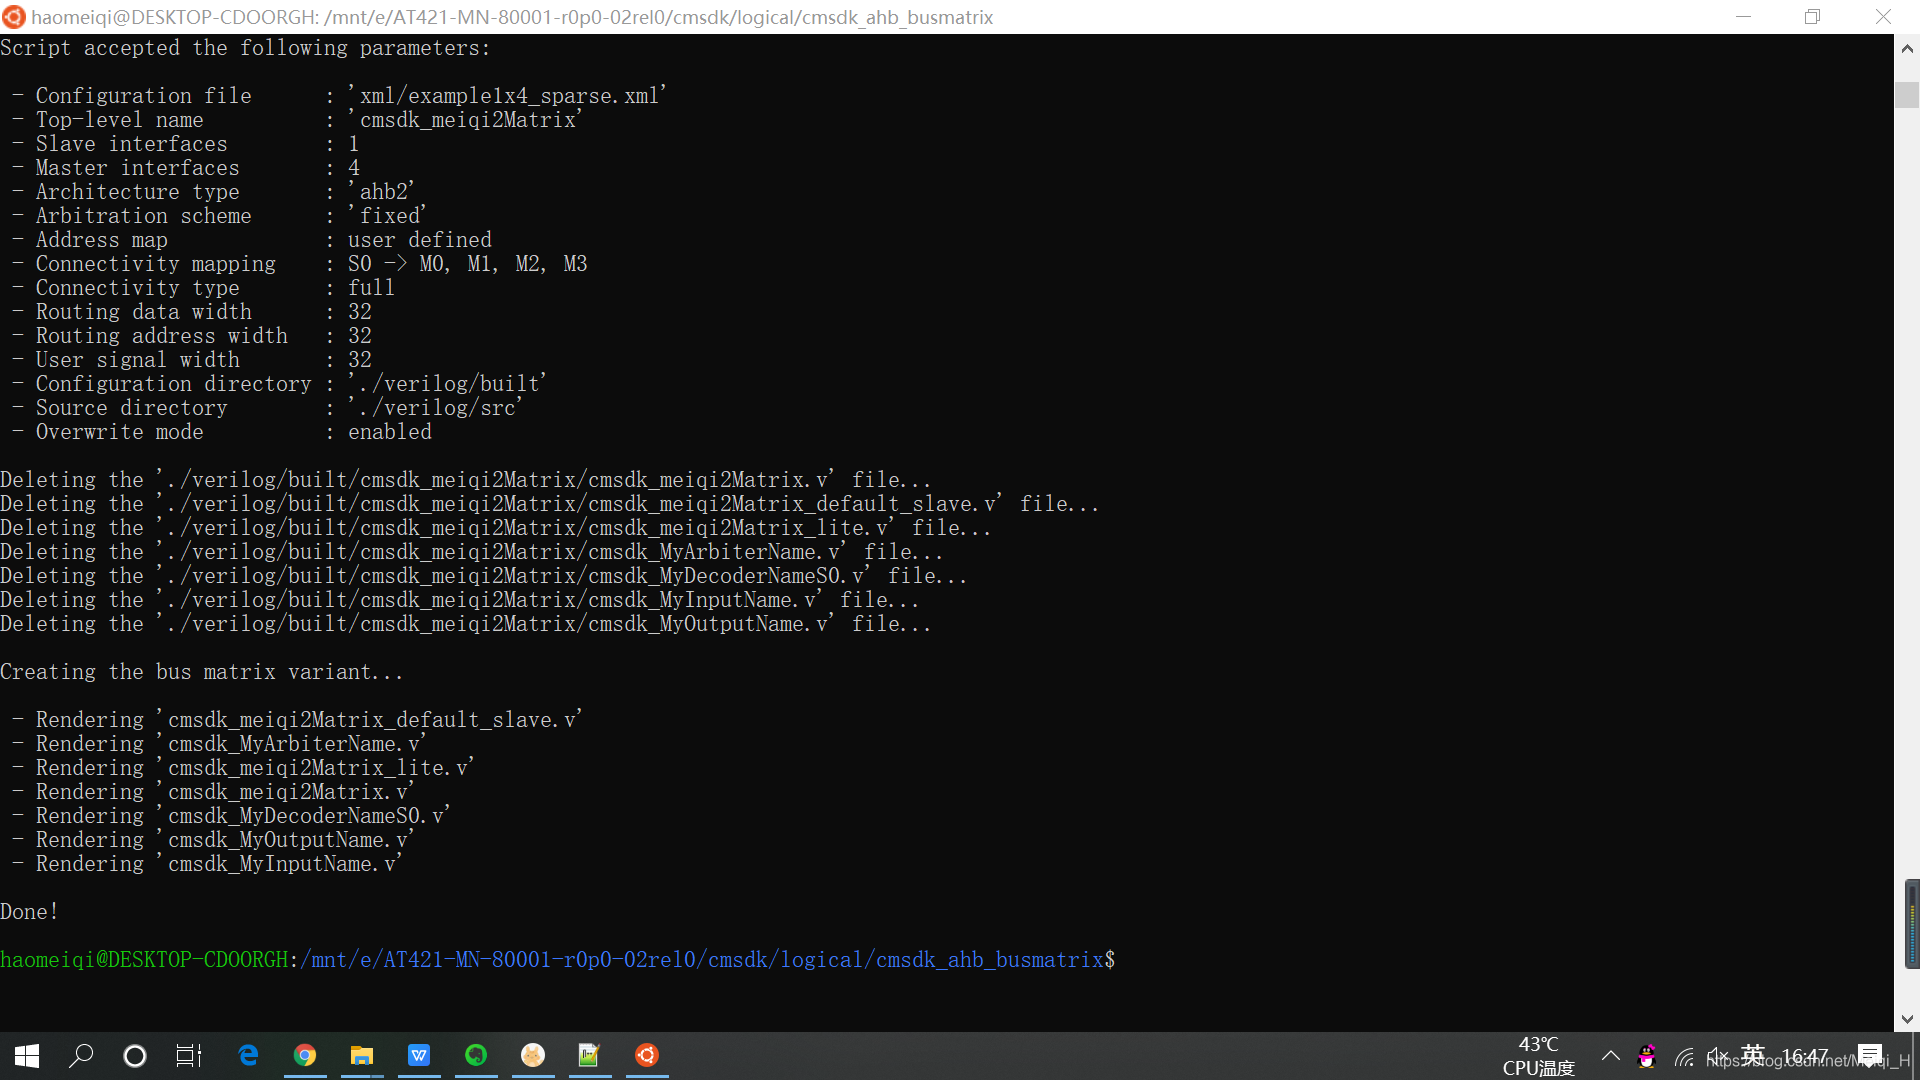Click Rendering 'cmsdk_MyDecoderNameS0.v' line
The image size is (1920, 1080).
tap(231, 816)
